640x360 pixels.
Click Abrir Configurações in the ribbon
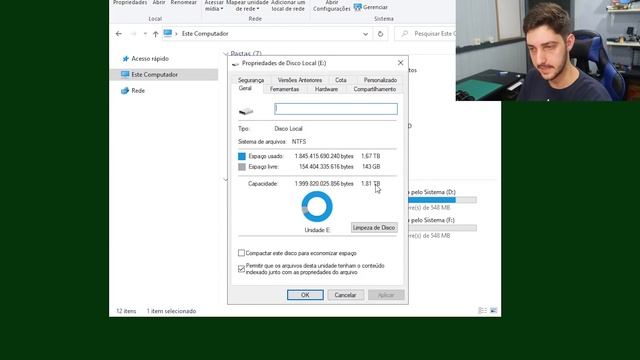332,6
